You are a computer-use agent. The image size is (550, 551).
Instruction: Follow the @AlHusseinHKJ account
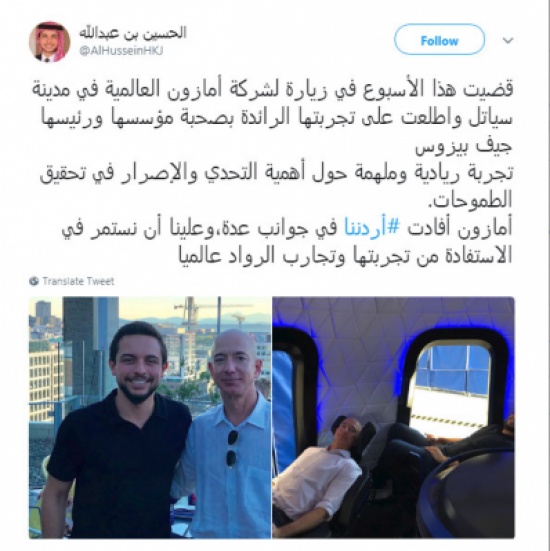(439, 40)
